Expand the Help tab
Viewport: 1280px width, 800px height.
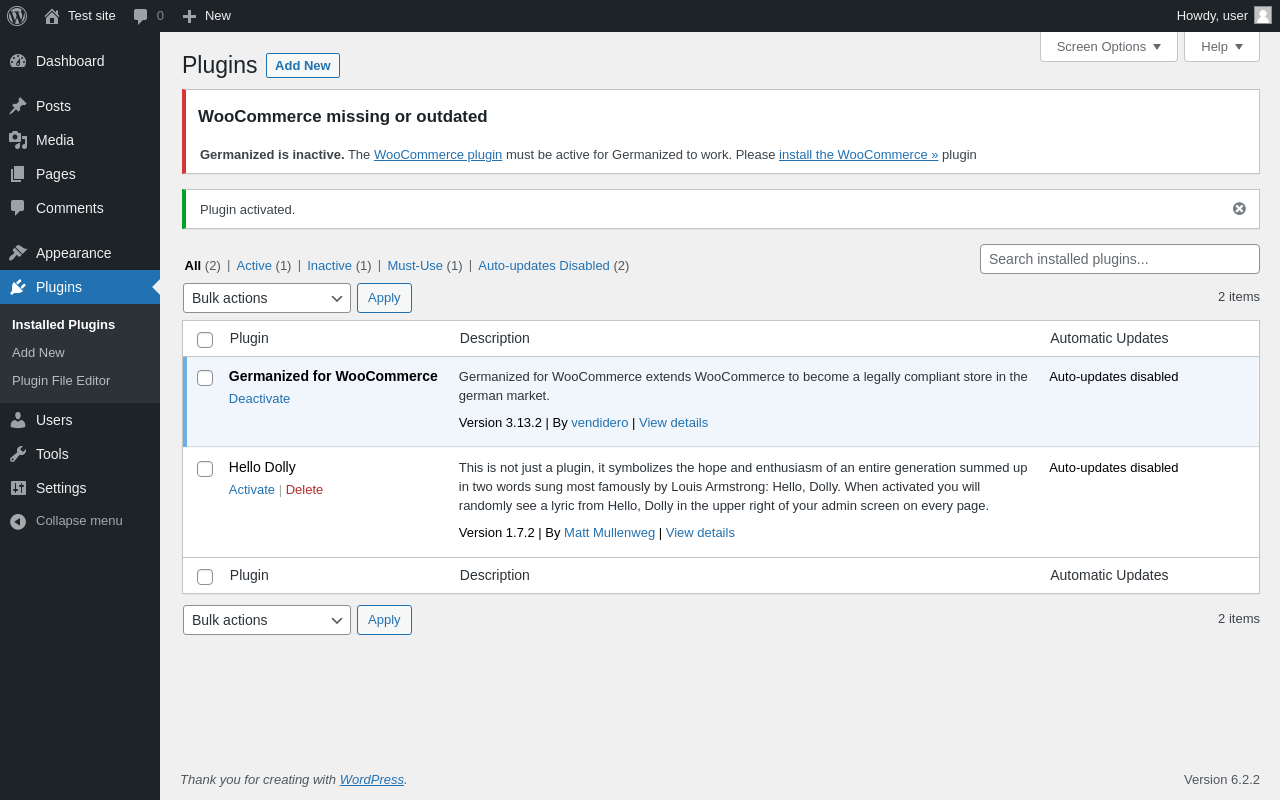coord(1221,46)
